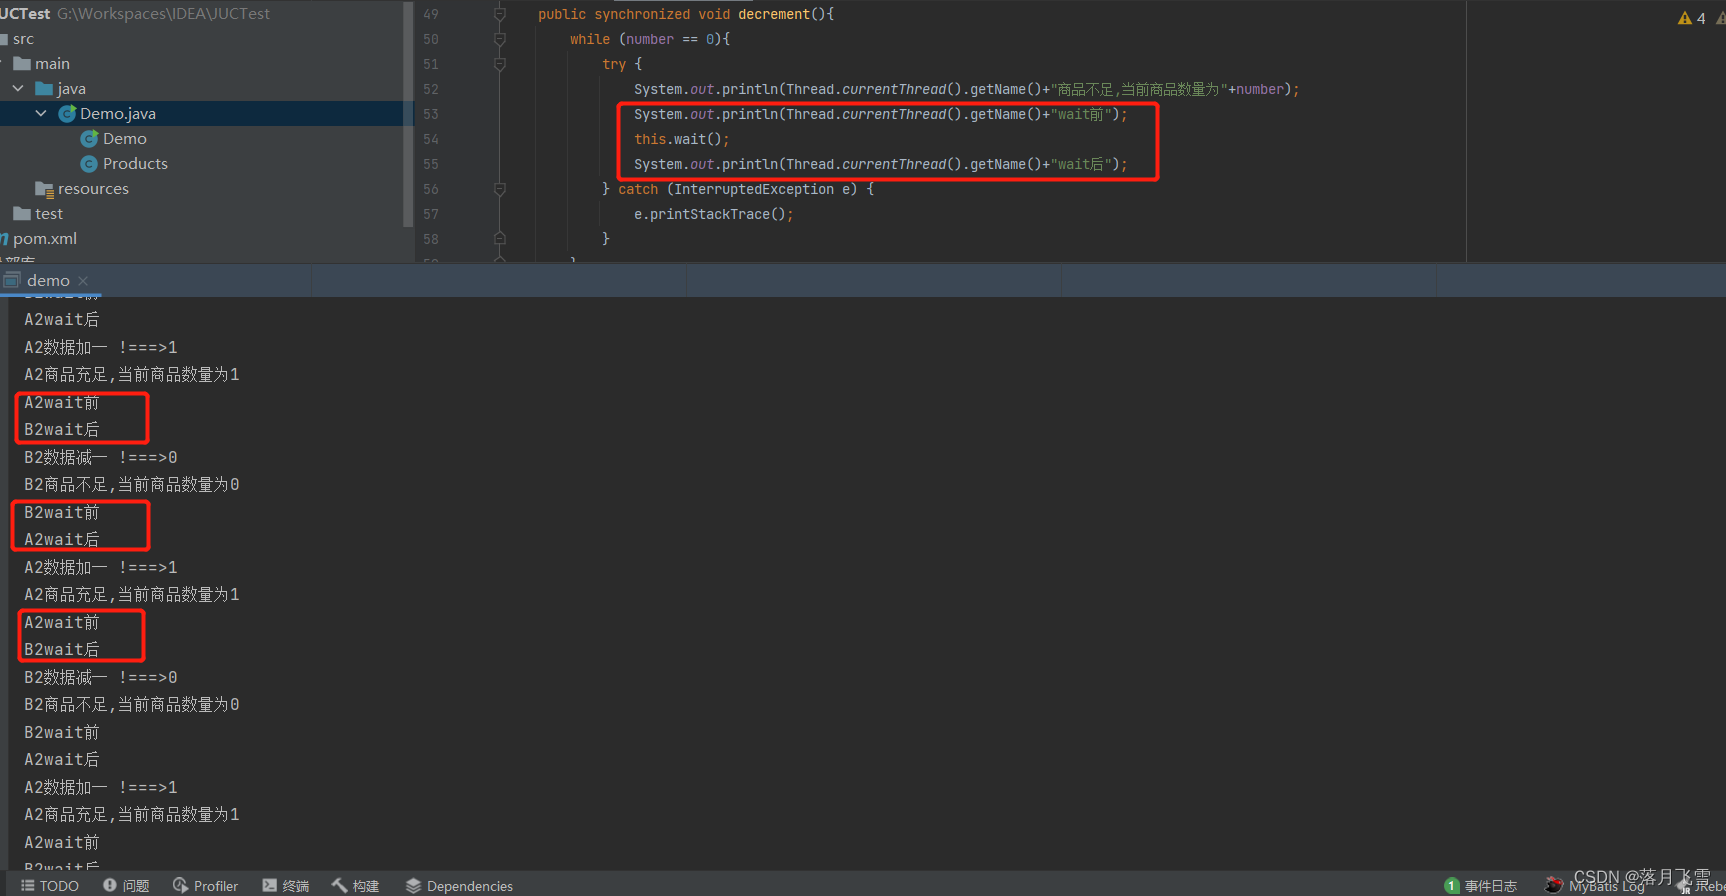Image resolution: width=1726 pixels, height=896 pixels.
Task: Open the 构建 (Build) tool window
Action: click(x=356, y=886)
